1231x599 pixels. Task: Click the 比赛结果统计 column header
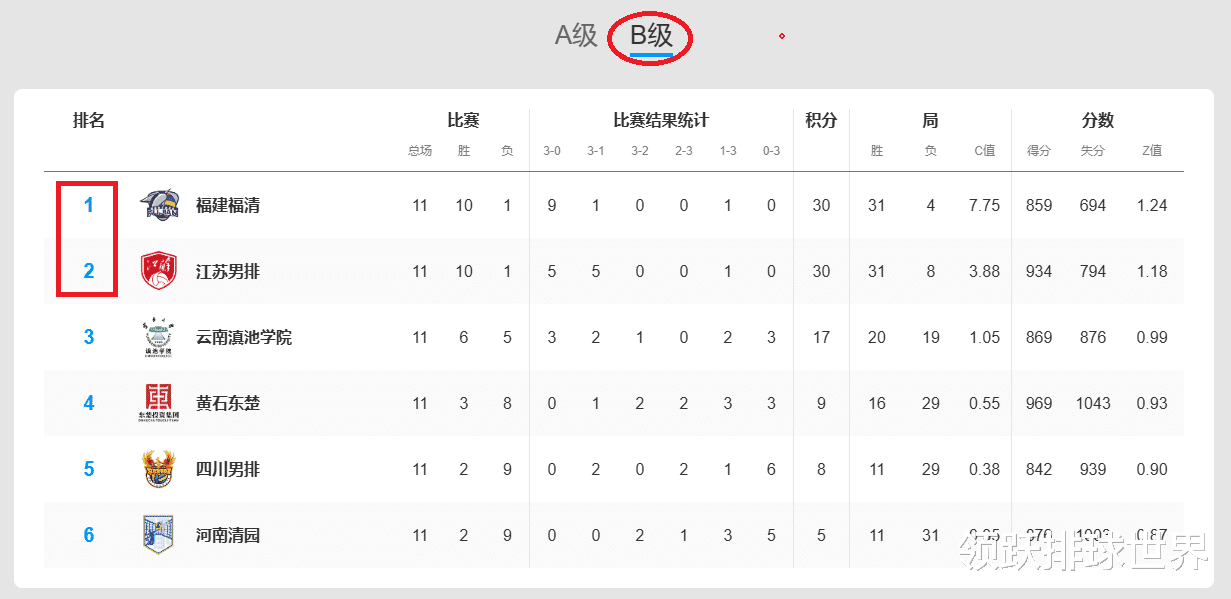pos(661,121)
